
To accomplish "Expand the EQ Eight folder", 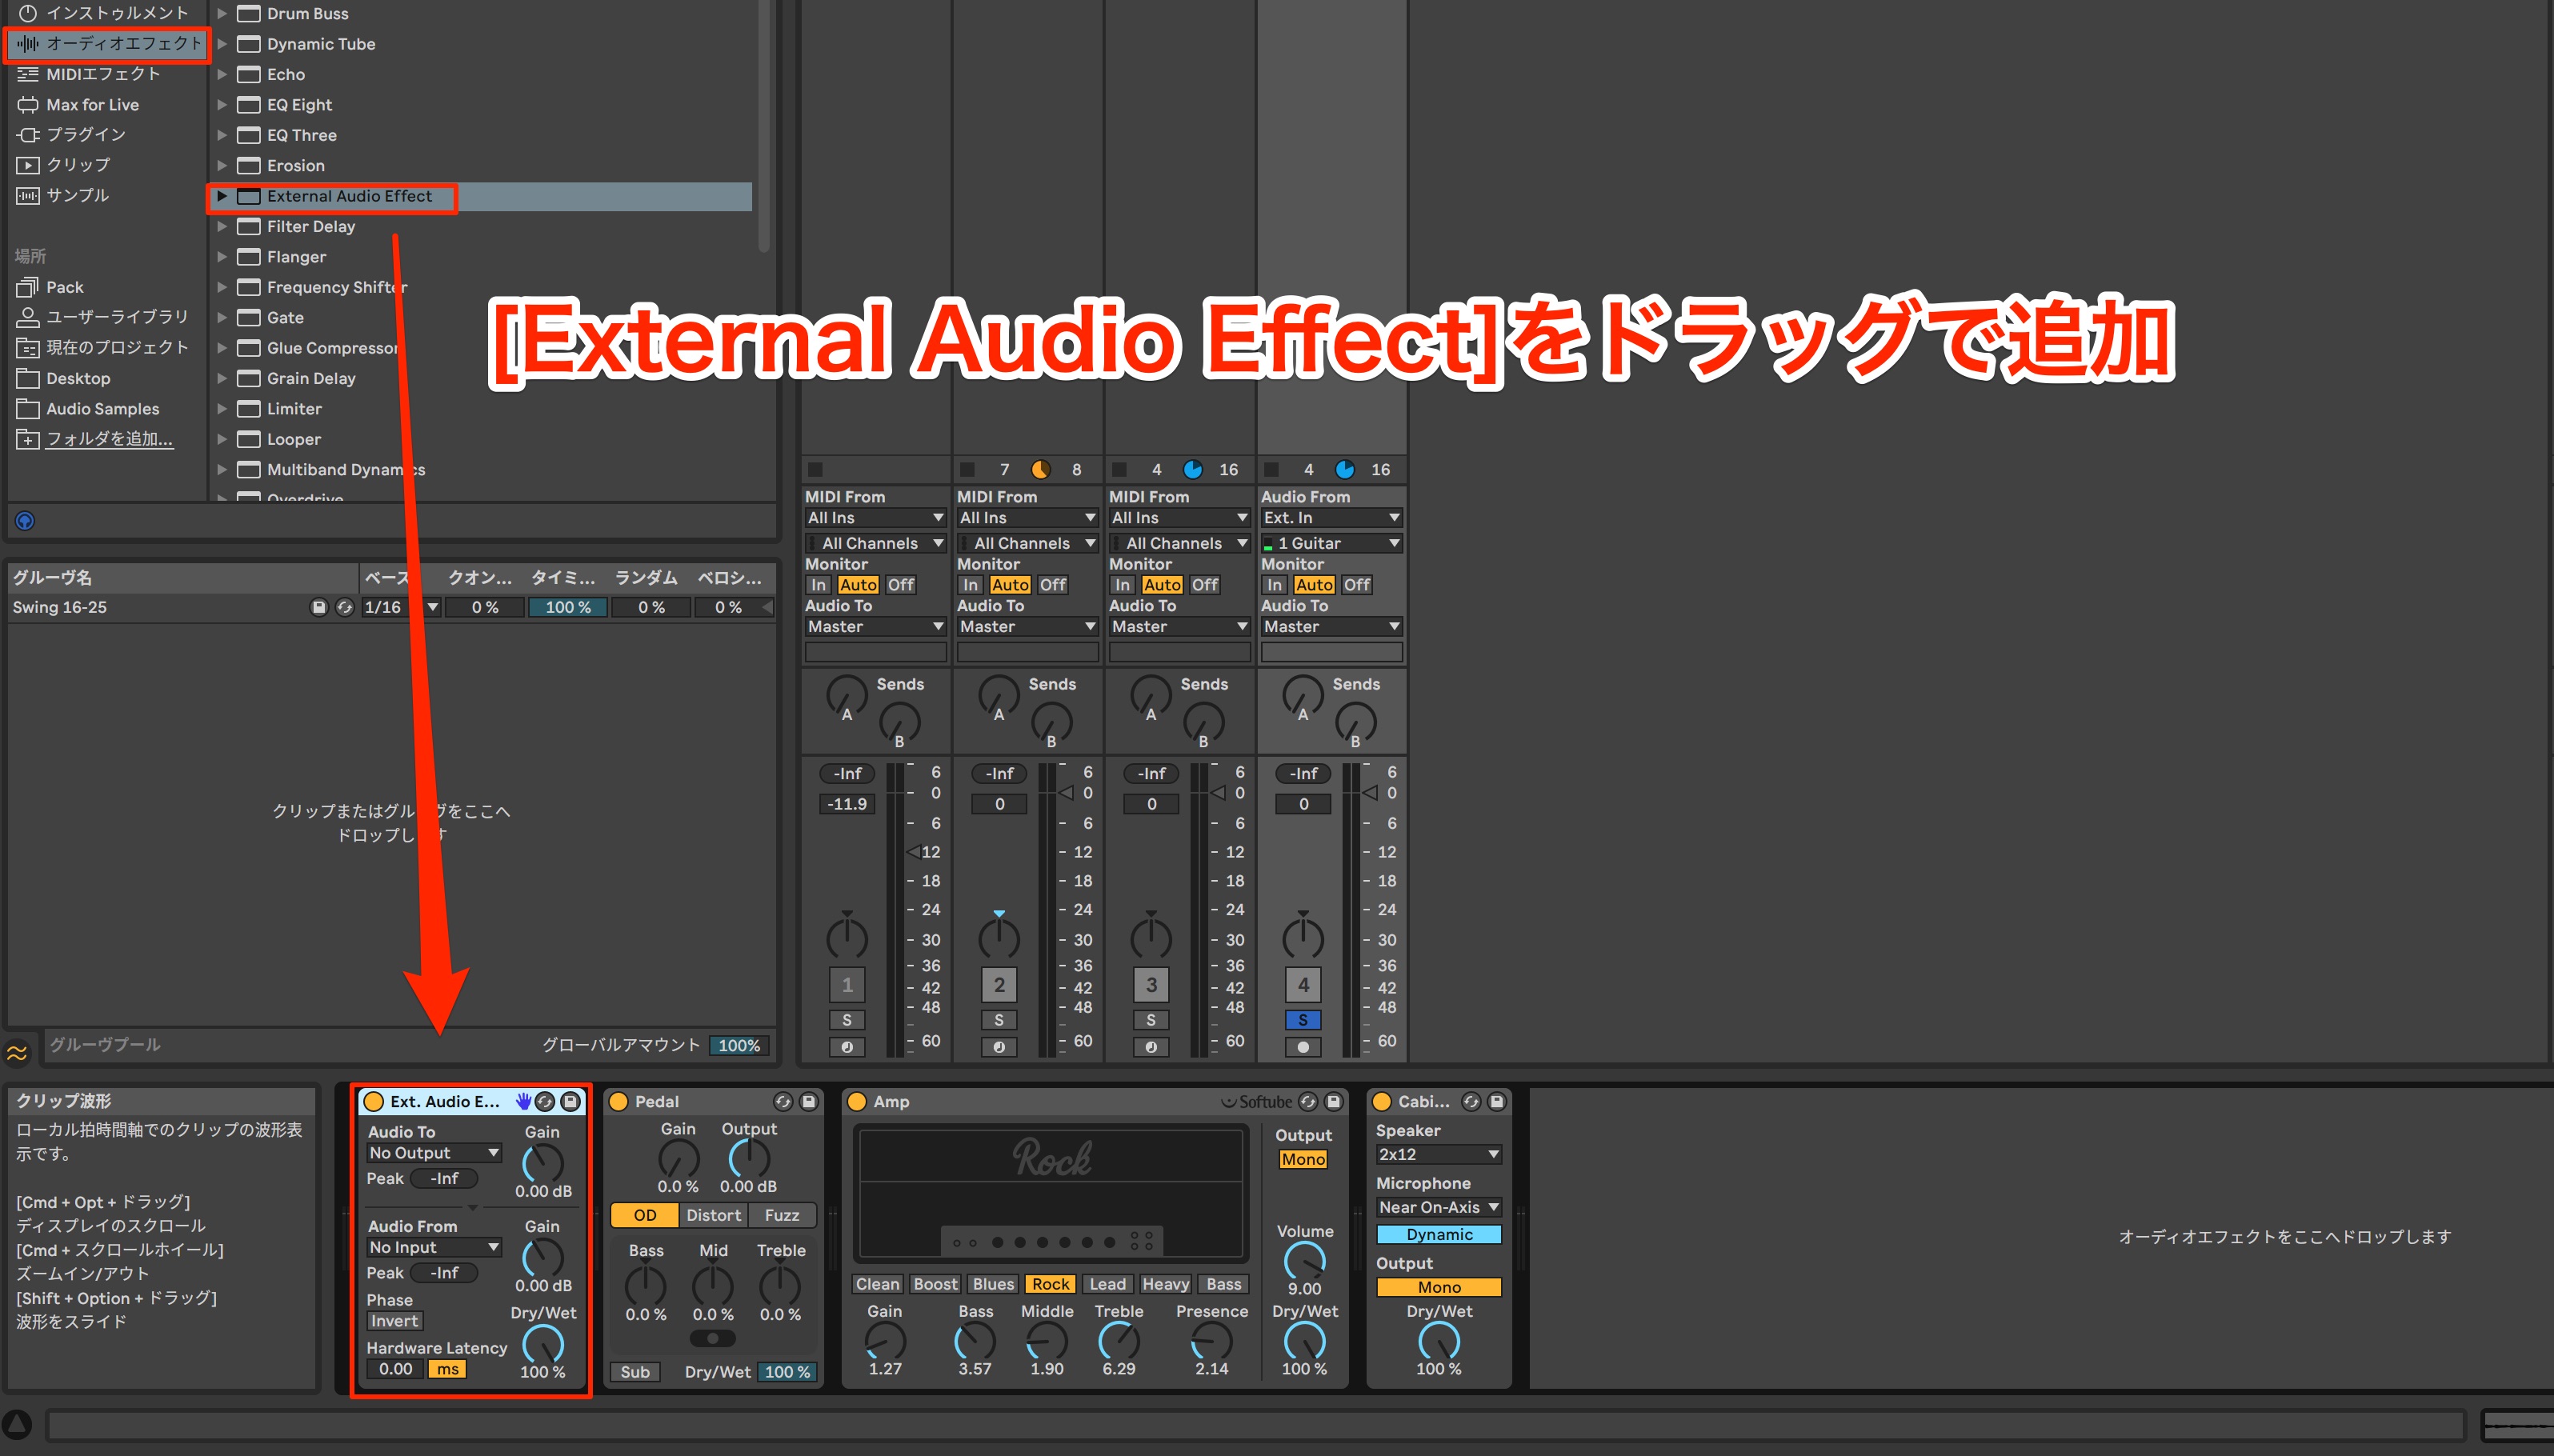I will click(x=222, y=105).
